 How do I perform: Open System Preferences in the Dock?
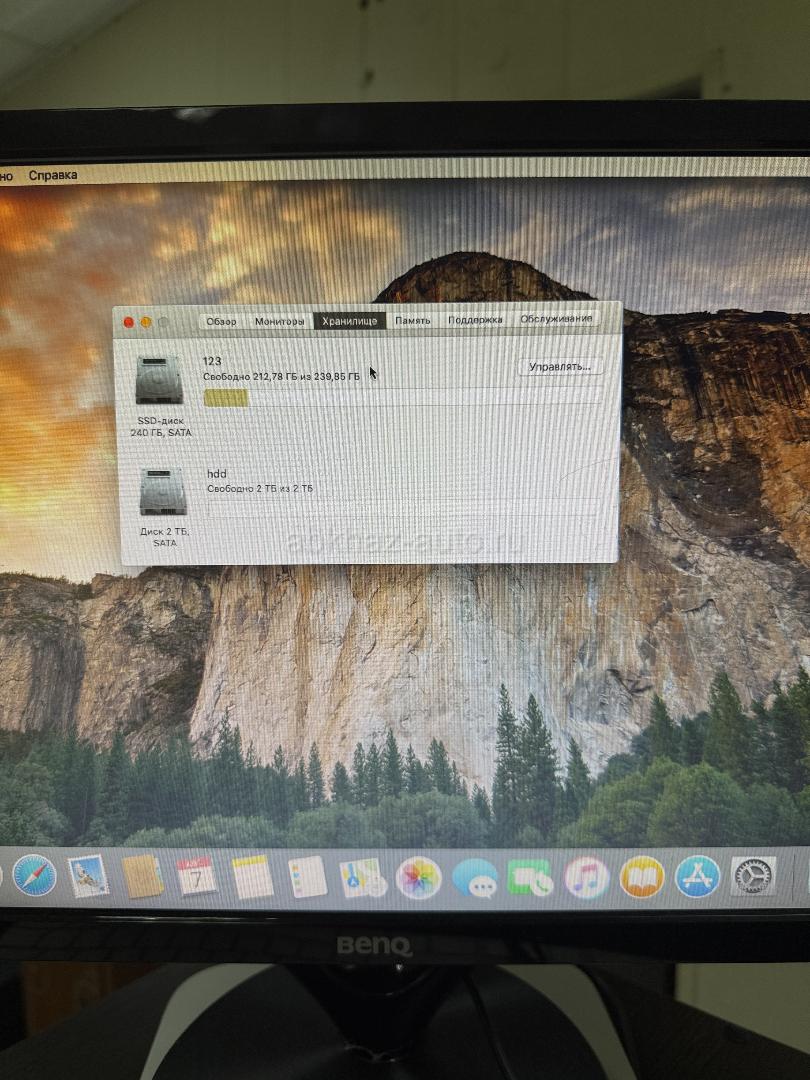tap(754, 875)
